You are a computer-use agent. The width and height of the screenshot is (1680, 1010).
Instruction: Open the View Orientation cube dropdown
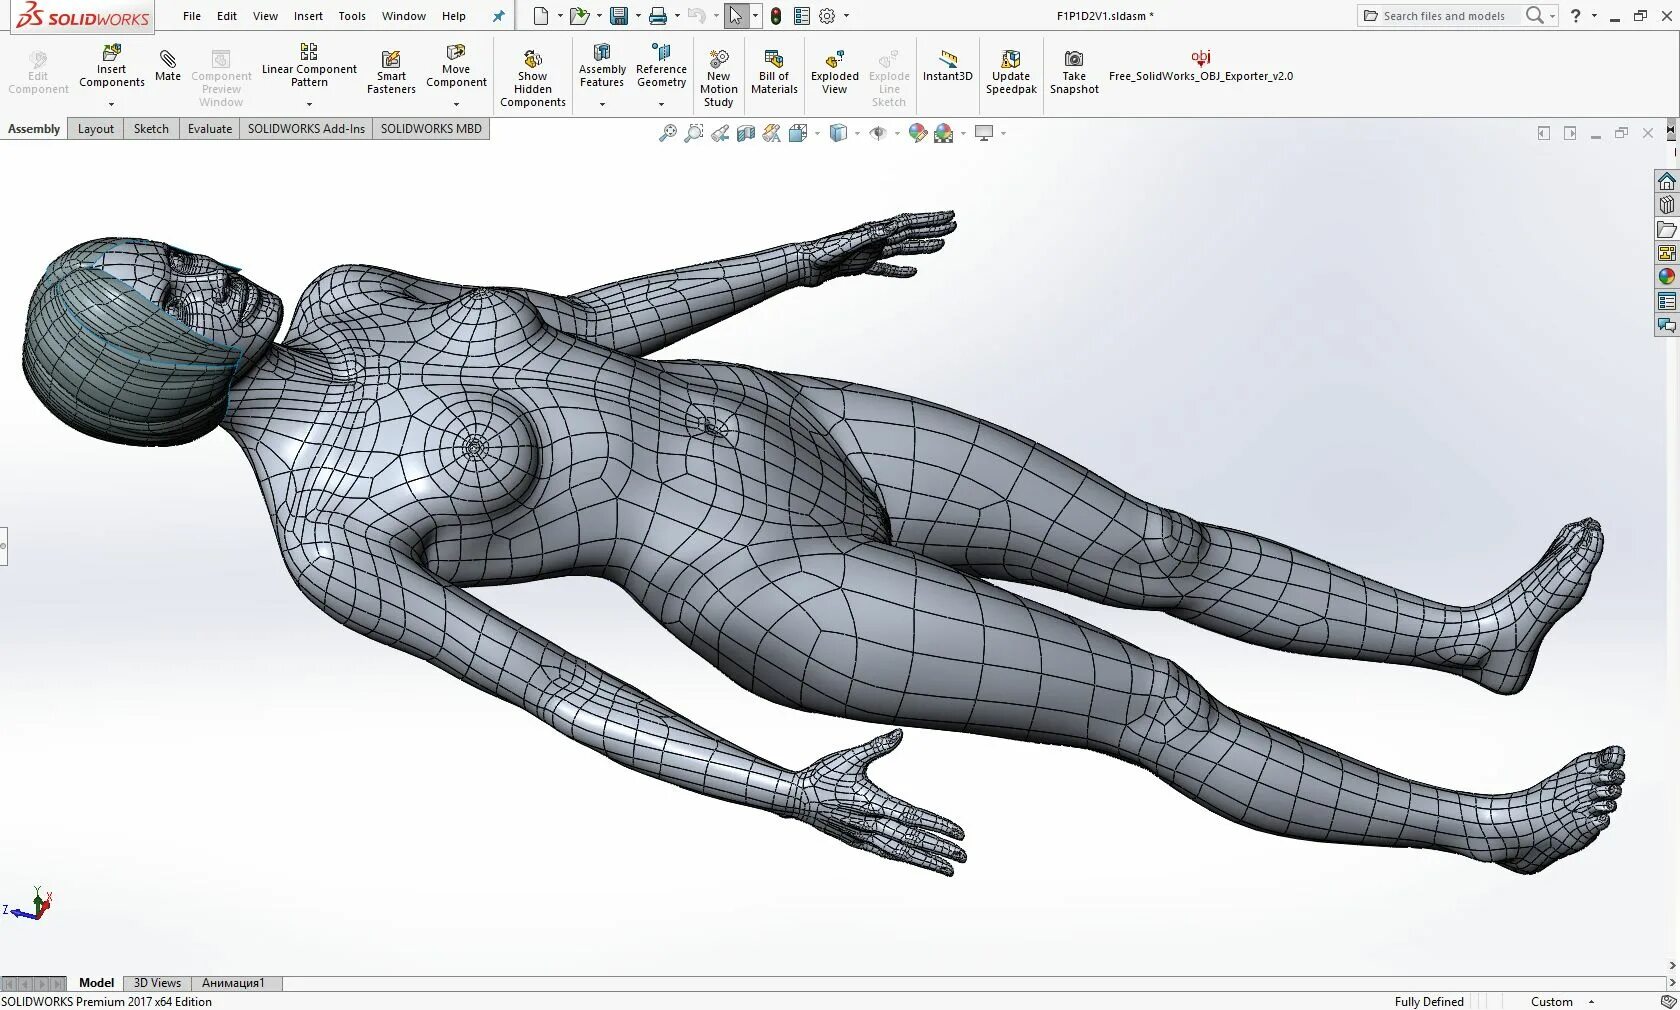[817, 133]
